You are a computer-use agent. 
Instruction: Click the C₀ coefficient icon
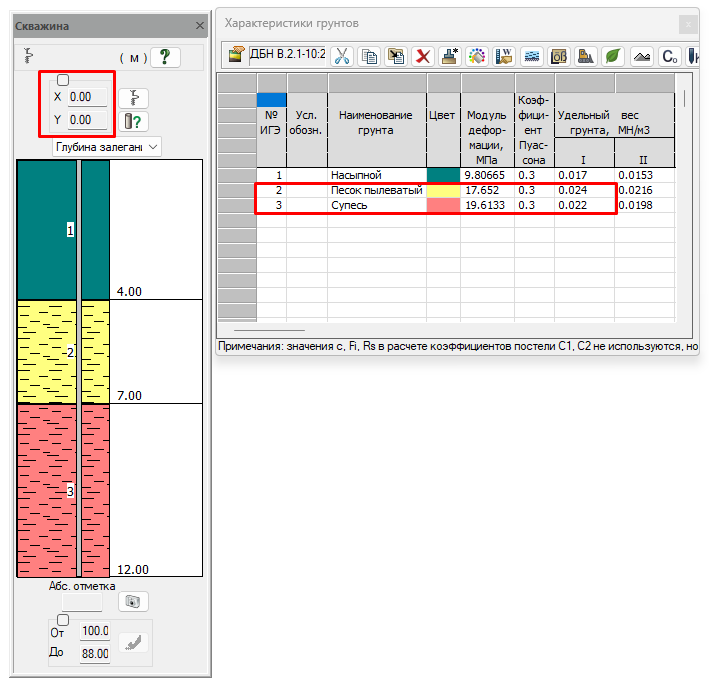(x=669, y=56)
